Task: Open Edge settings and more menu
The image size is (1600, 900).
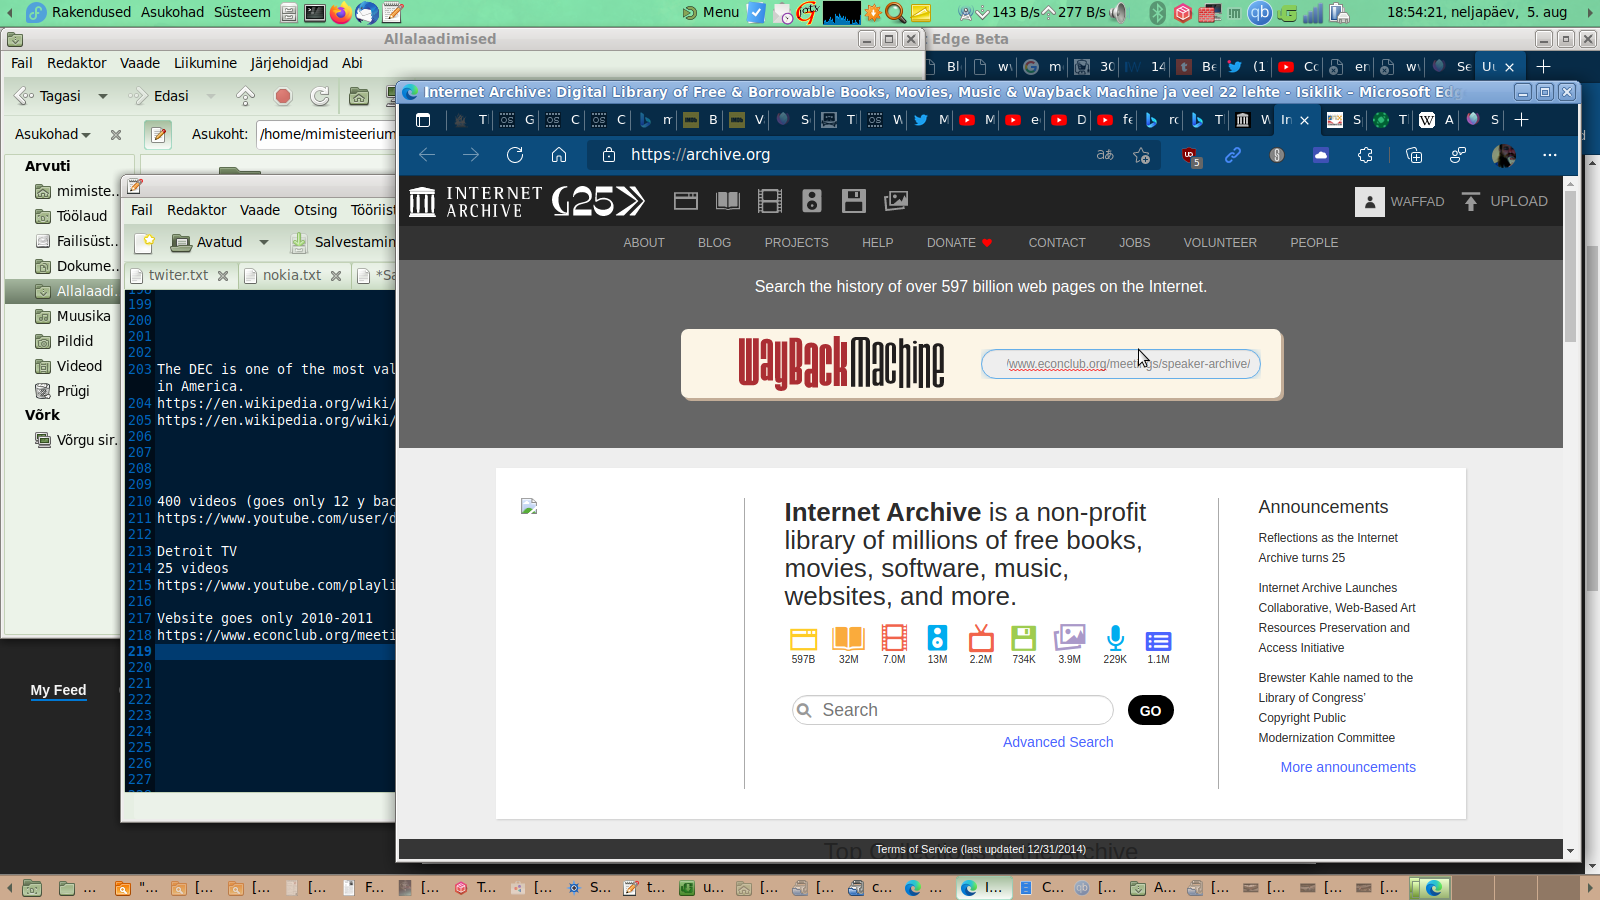Action: [1550, 155]
